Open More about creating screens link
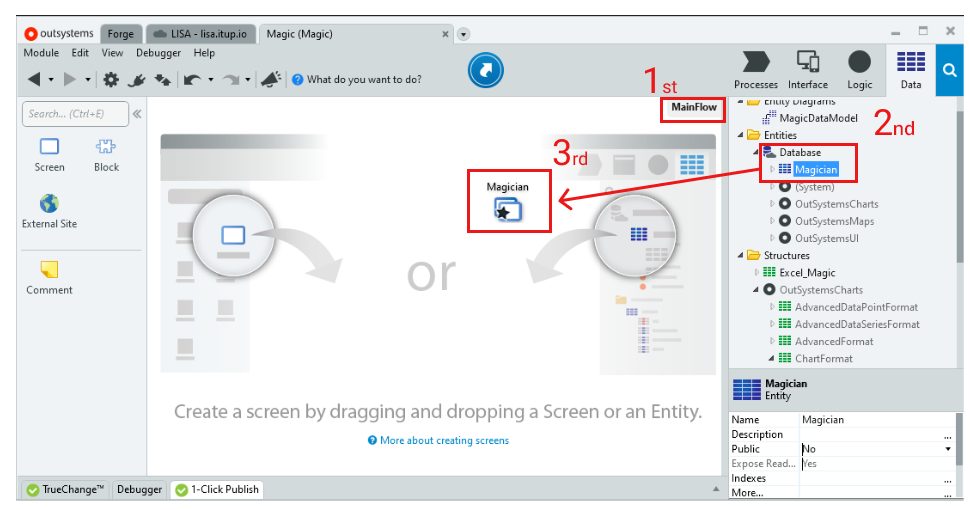 pos(444,440)
